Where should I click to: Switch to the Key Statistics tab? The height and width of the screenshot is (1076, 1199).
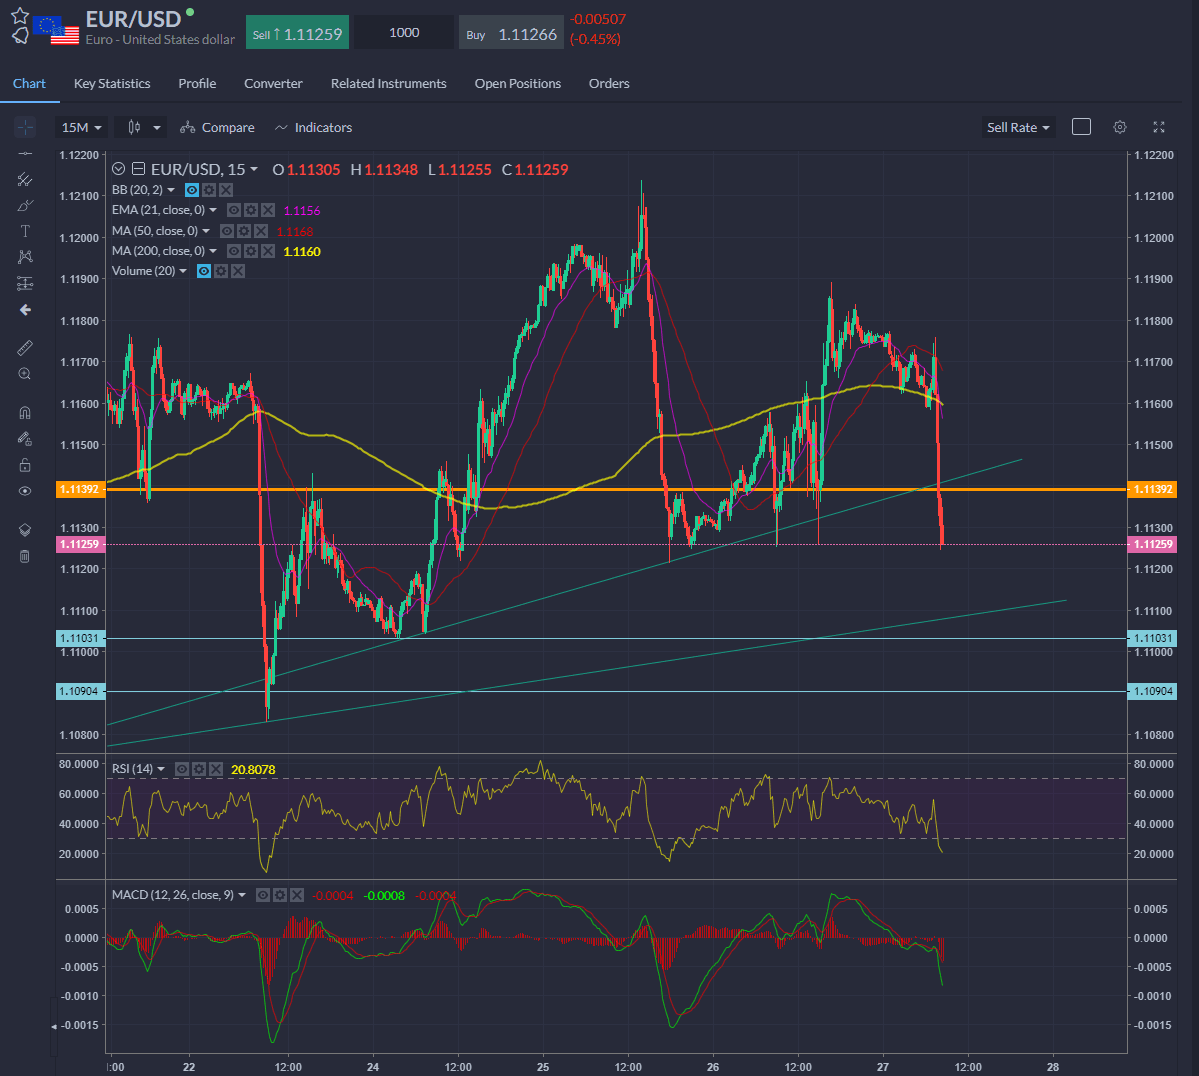[x=112, y=84]
